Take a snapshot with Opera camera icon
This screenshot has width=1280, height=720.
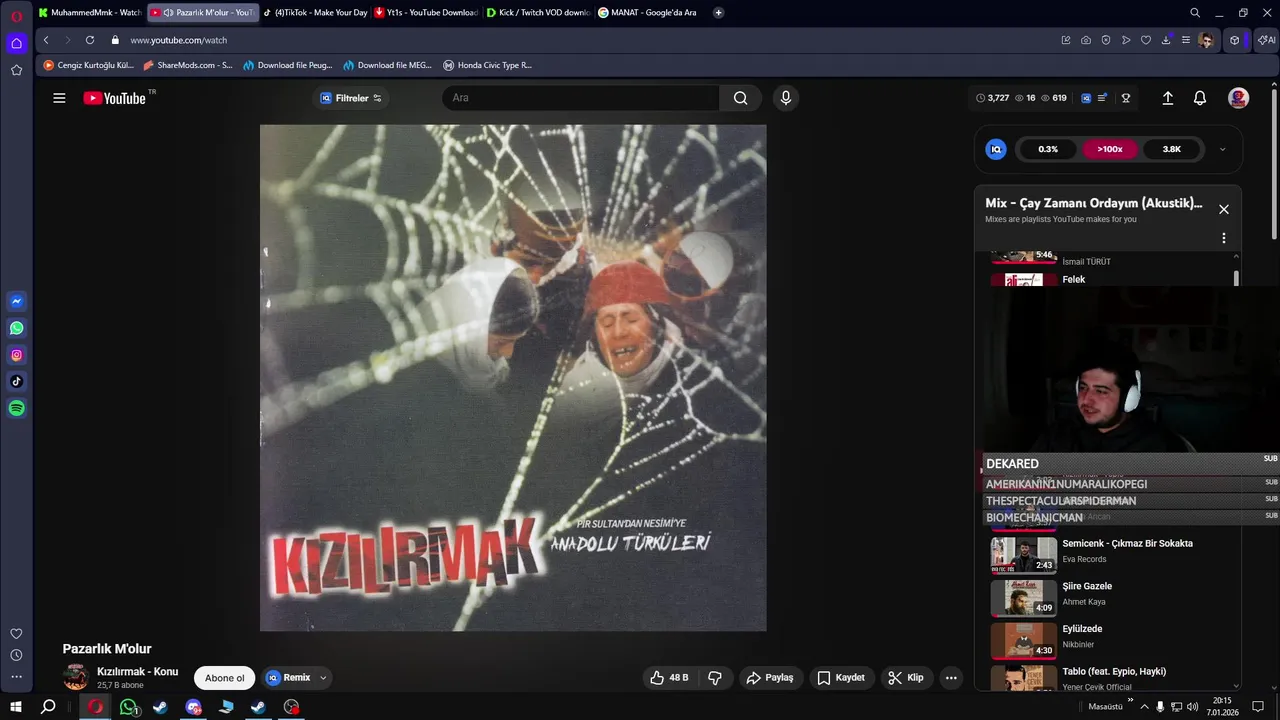coord(1086,40)
